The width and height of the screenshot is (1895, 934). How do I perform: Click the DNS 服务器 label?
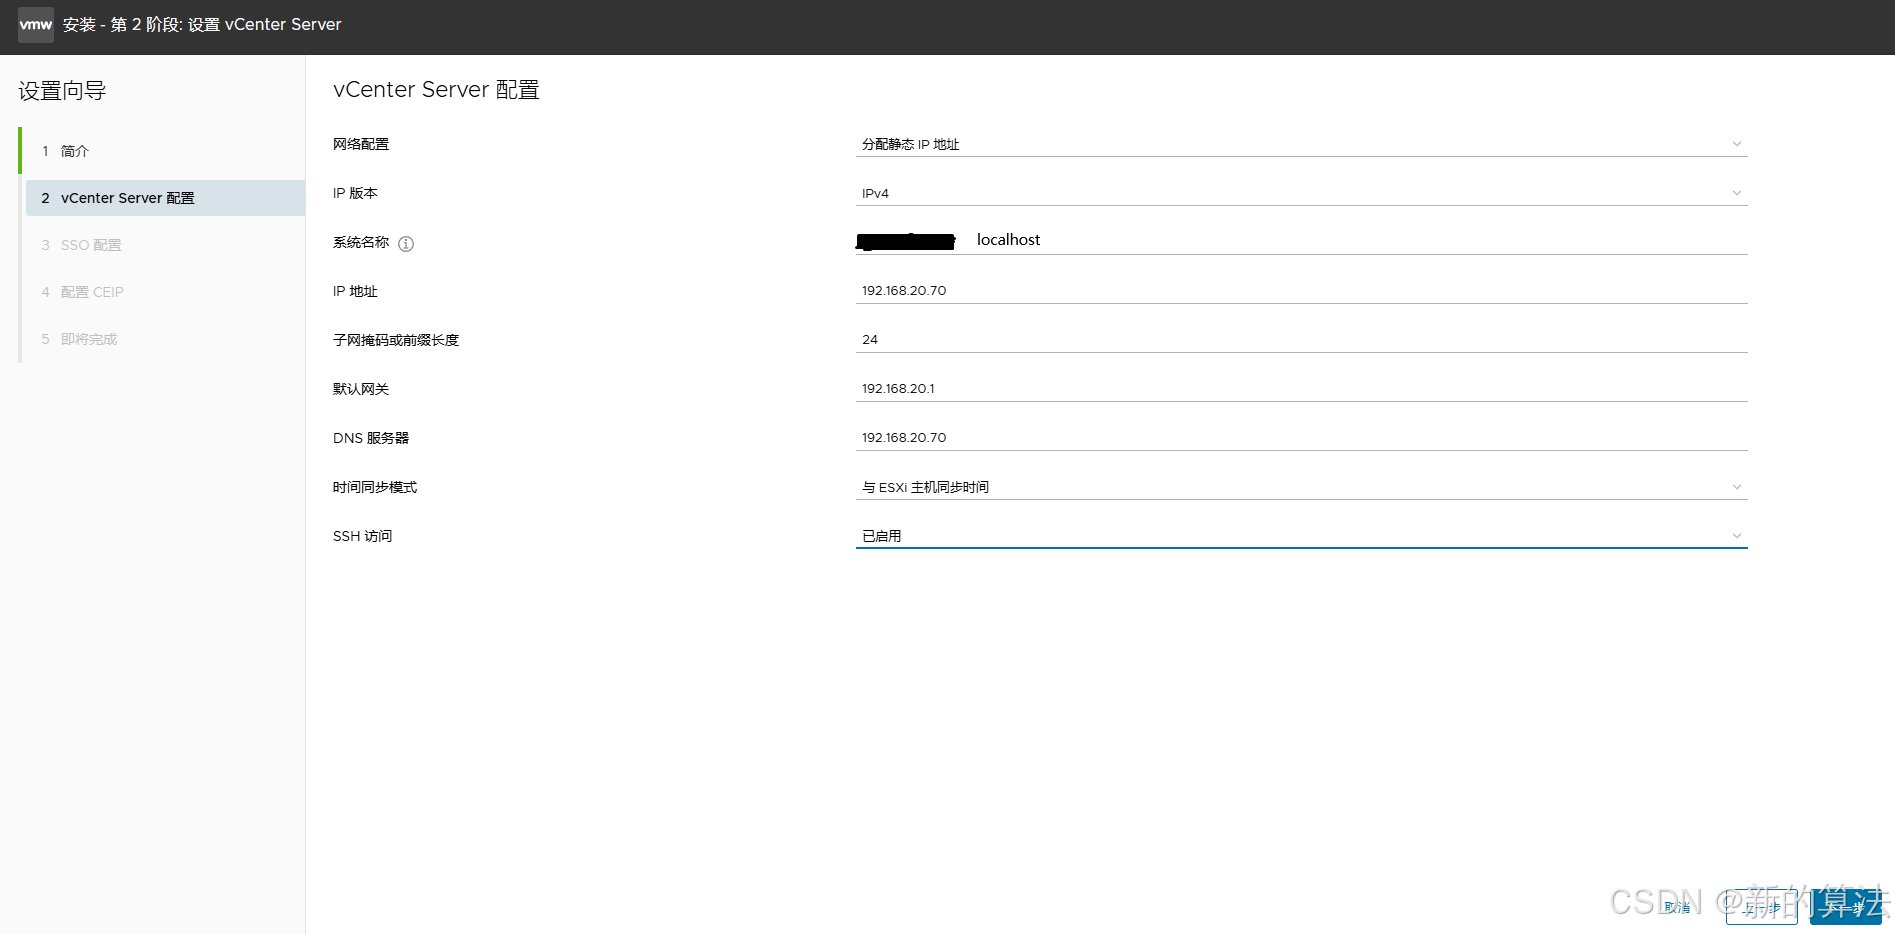coord(371,438)
